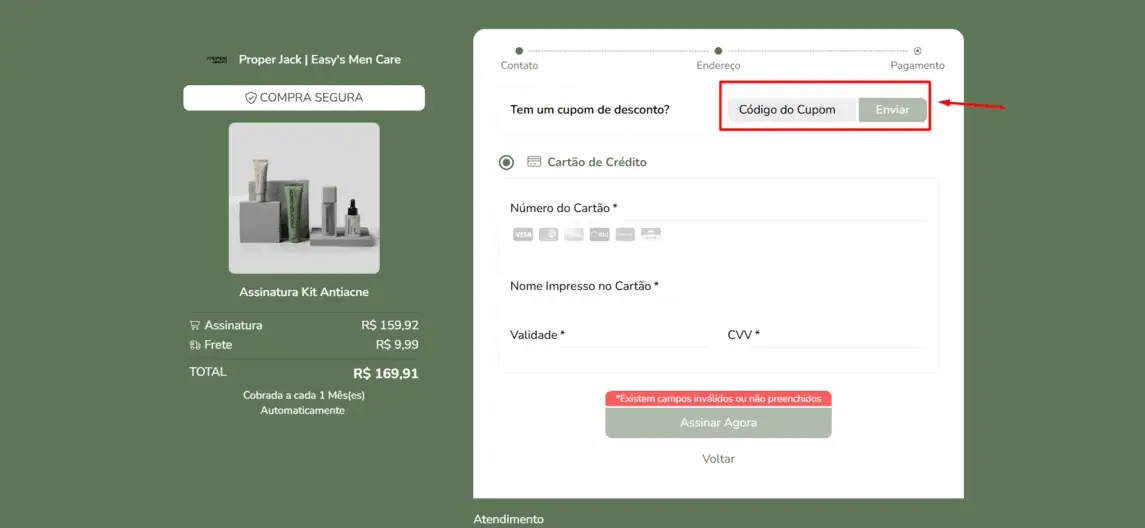This screenshot has width=1145, height=528.
Task: Click the Proper Jack logo icon
Action: coord(217,60)
